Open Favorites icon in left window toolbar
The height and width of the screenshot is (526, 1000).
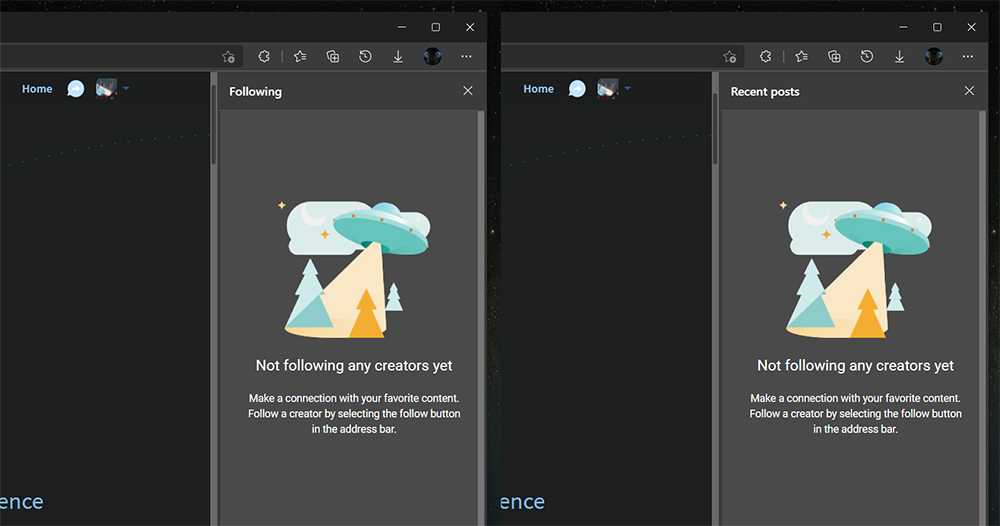(x=300, y=56)
